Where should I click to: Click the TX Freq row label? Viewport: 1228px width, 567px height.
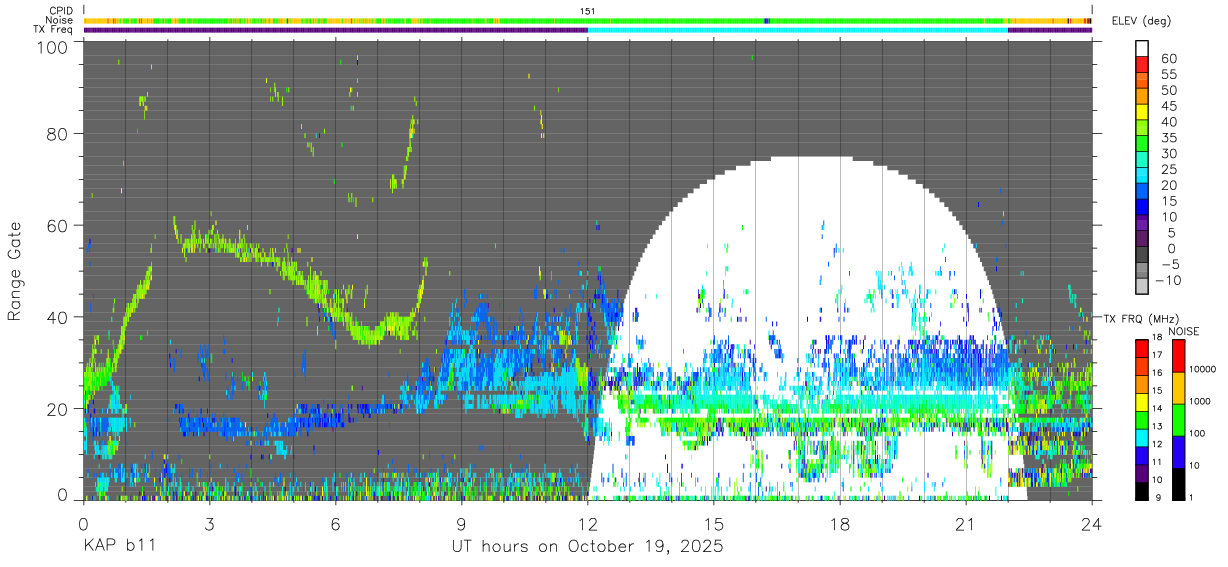54,30
